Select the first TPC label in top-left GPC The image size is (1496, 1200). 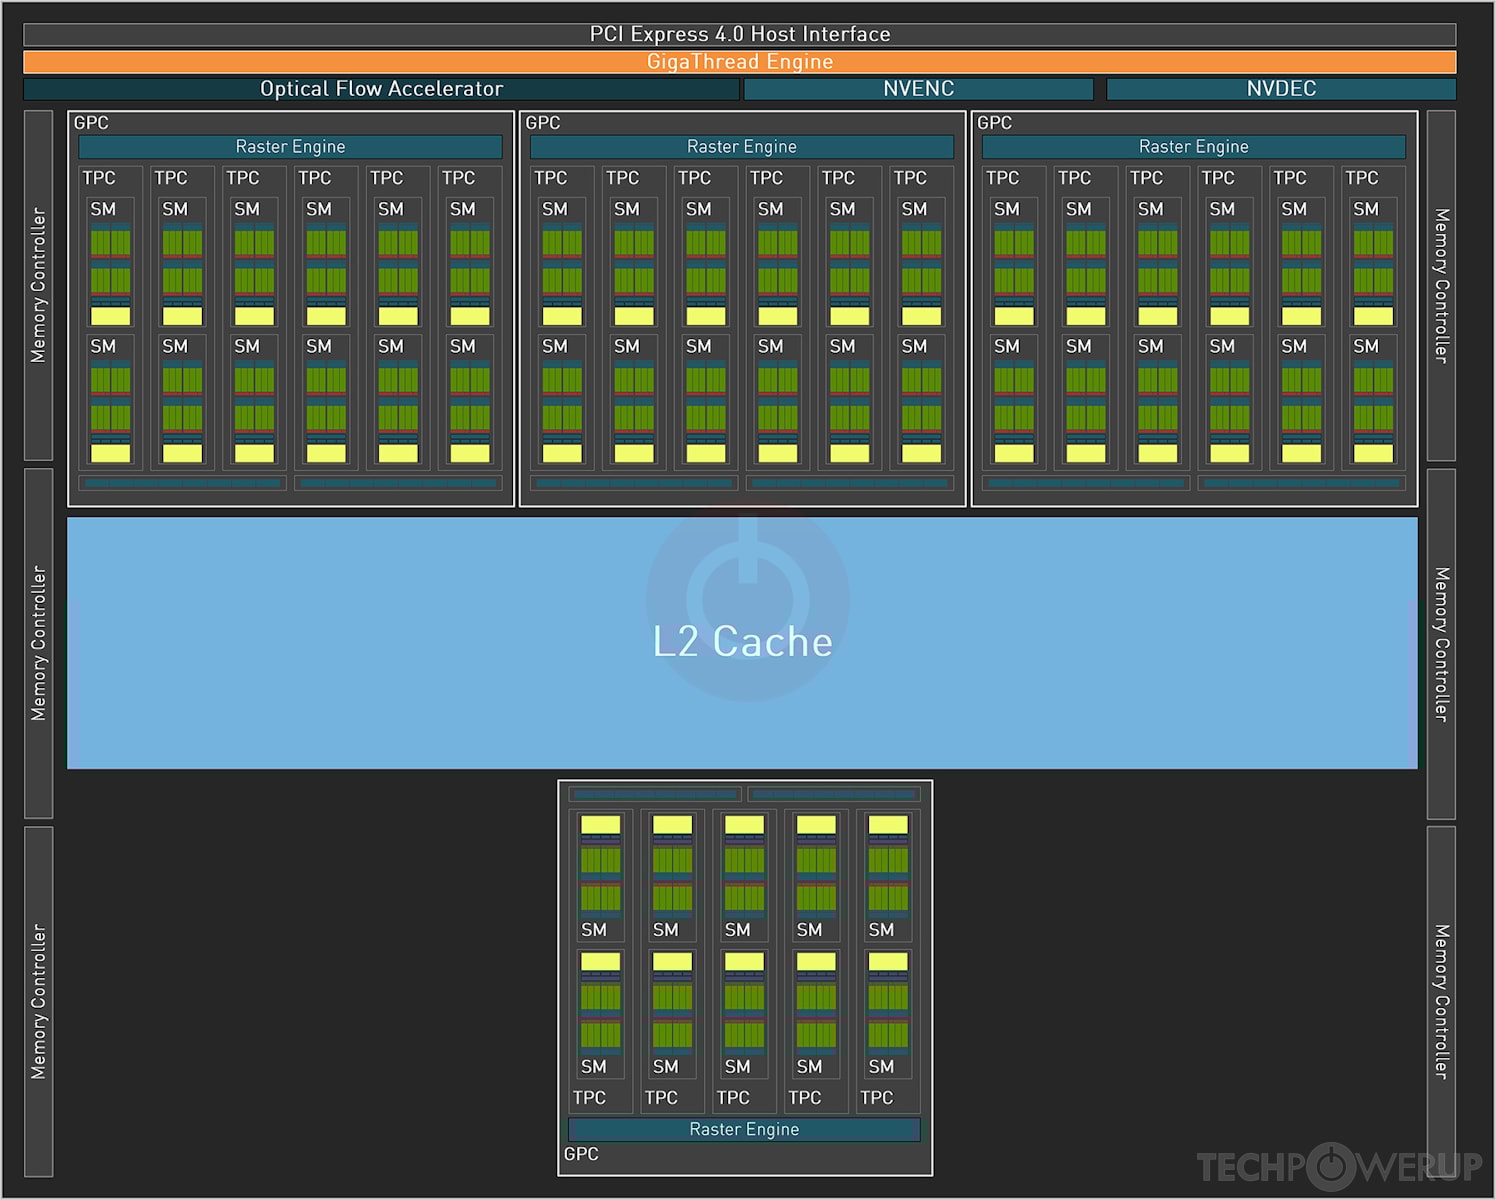point(99,178)
